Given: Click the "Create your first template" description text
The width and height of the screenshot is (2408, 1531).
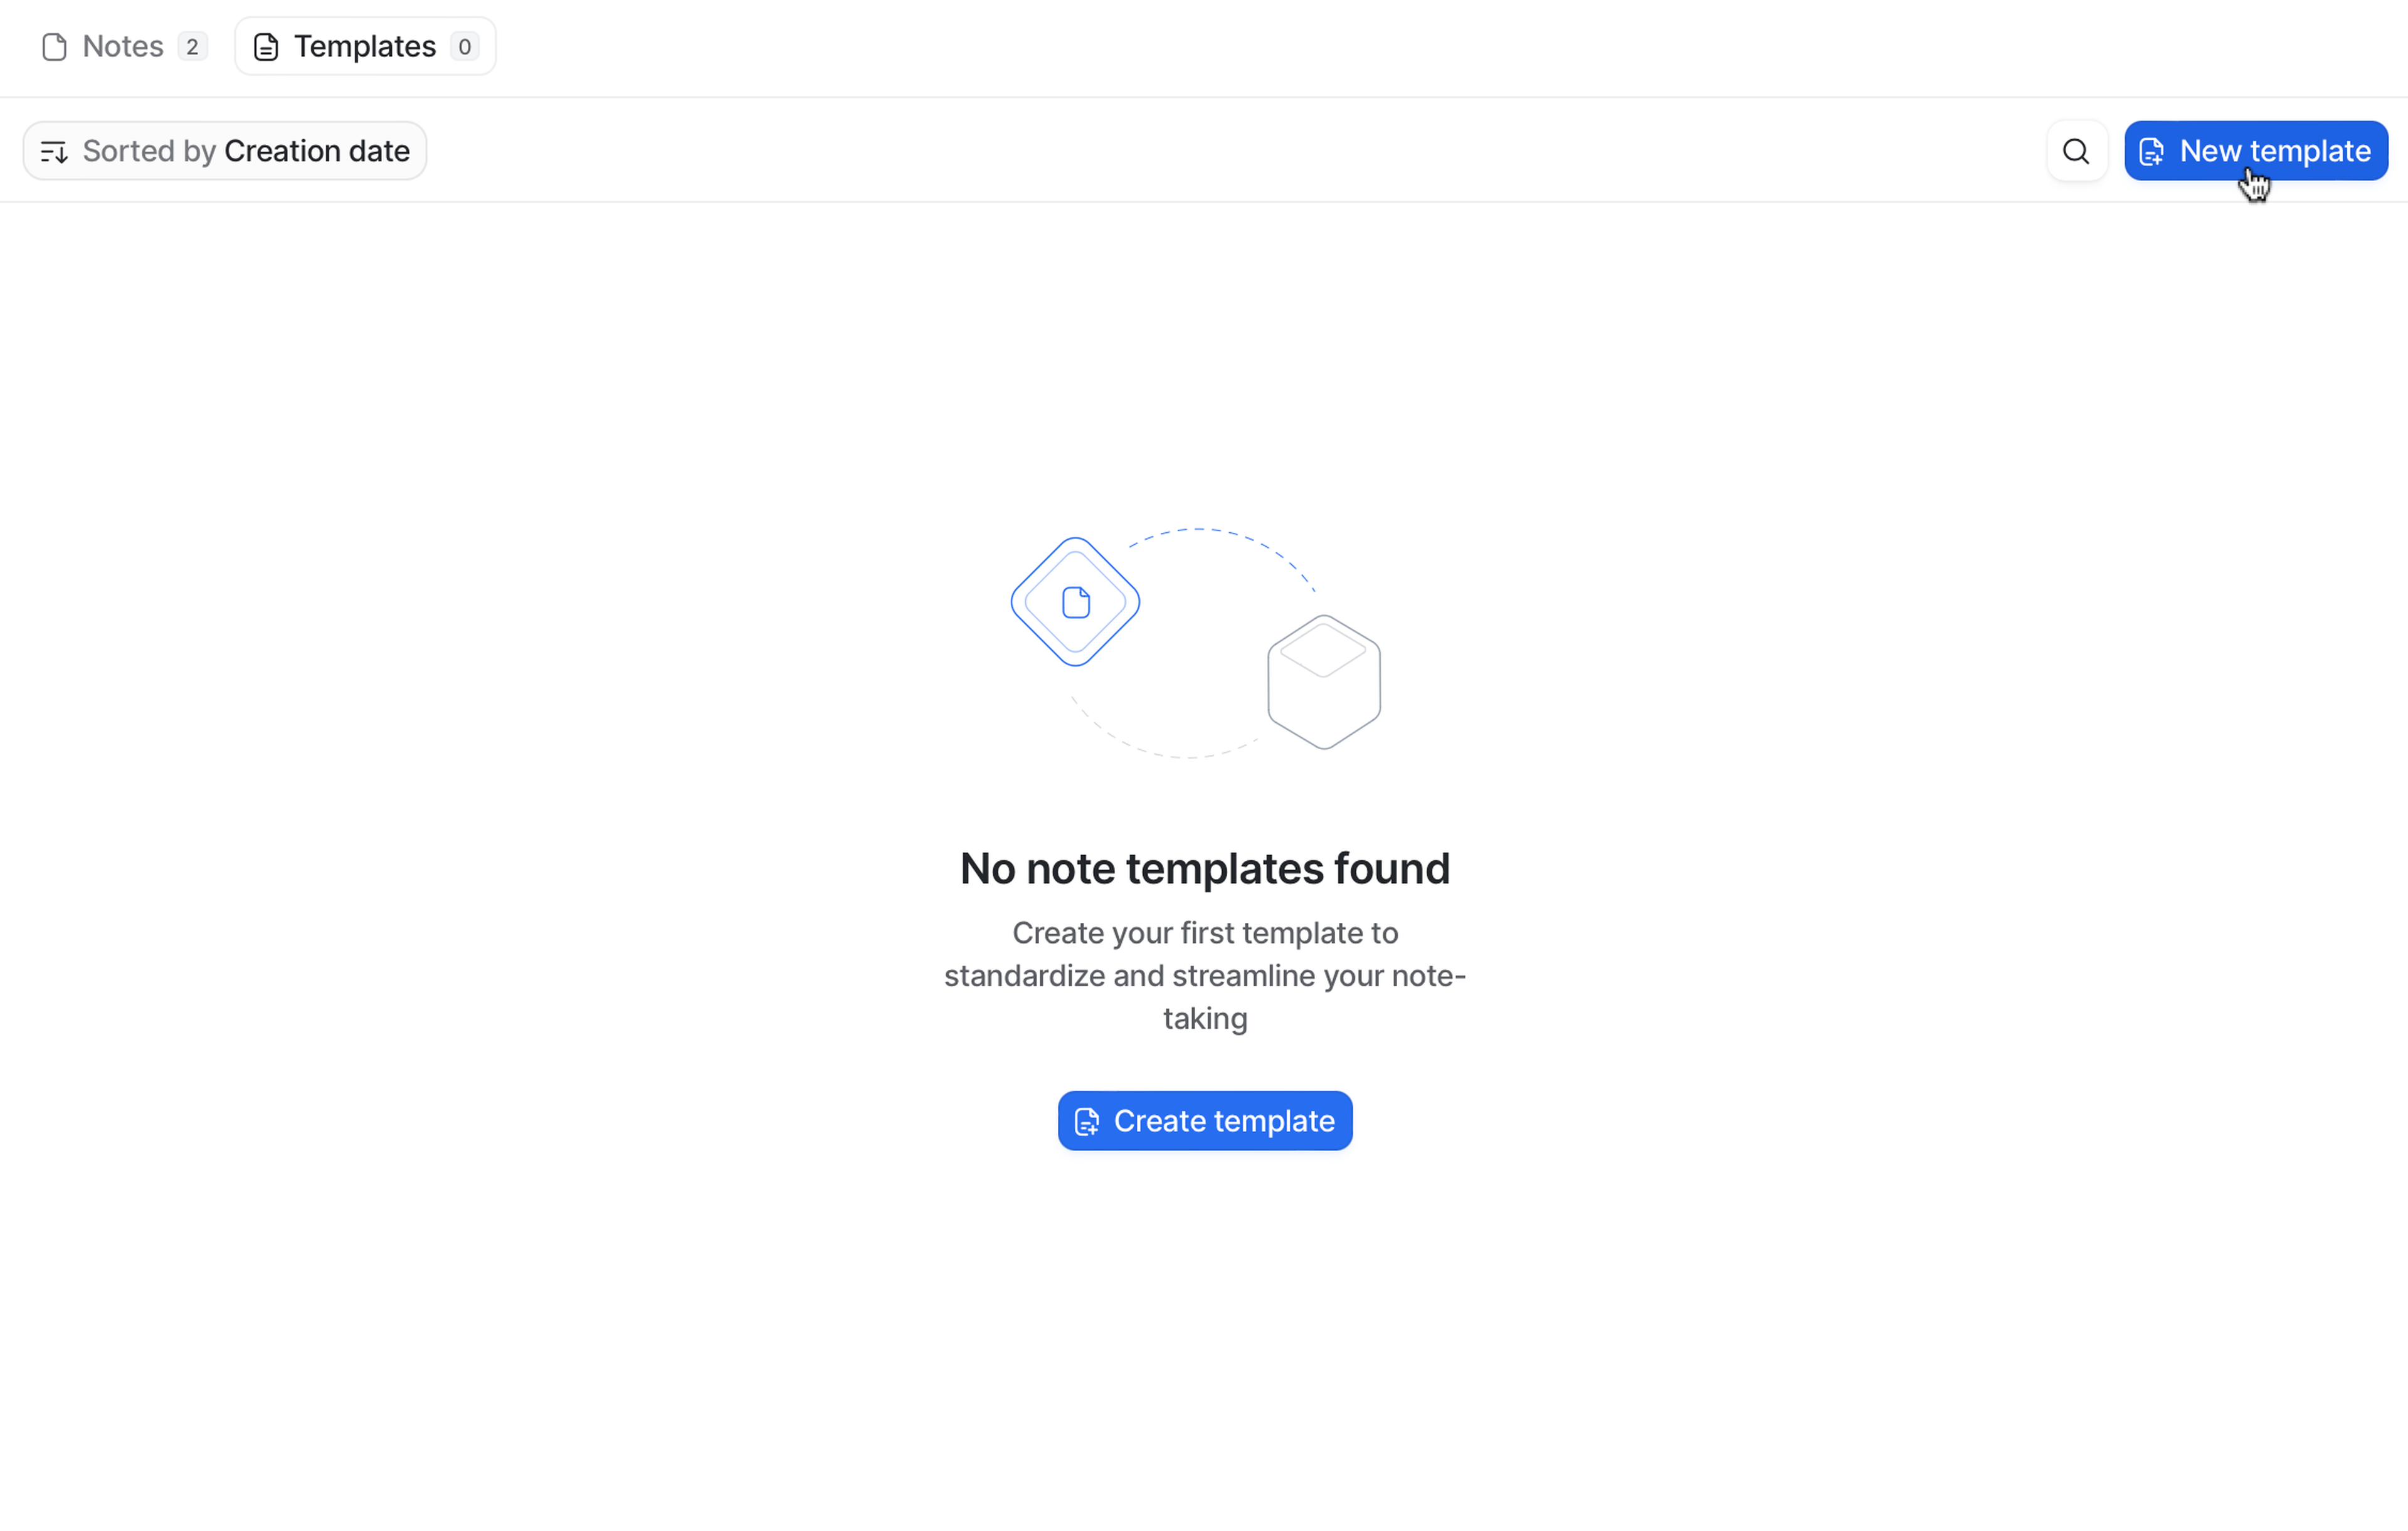Looking at the screenshot, I should pyautogui.click(x=1204, y=933).
